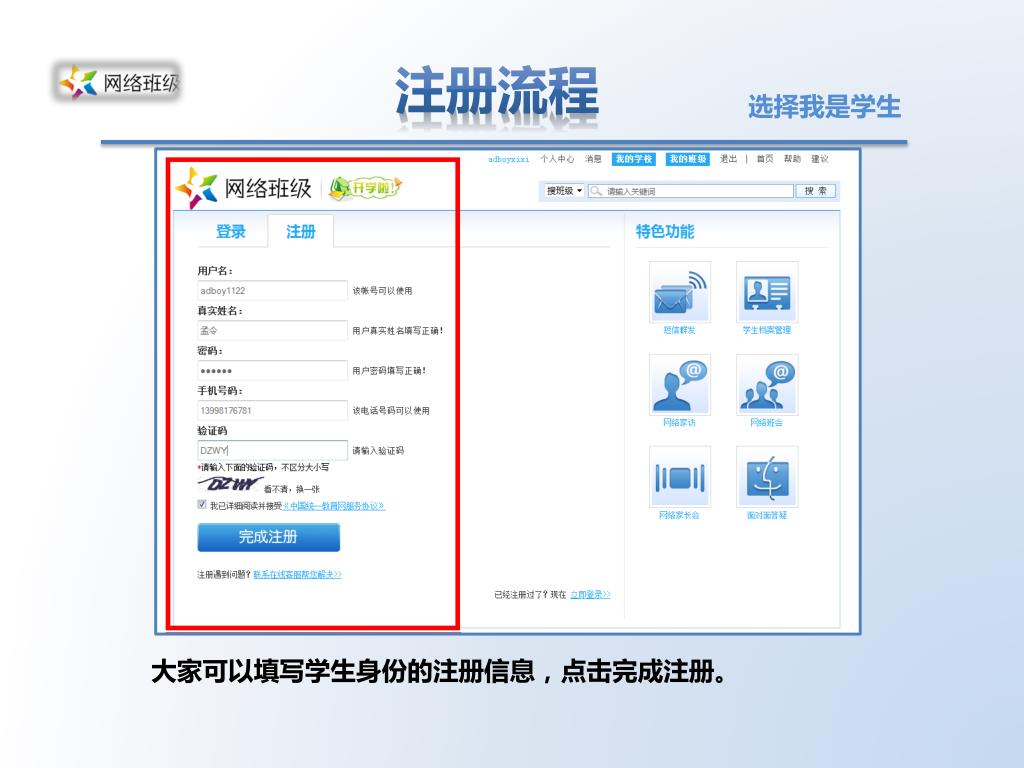Open the 学生档案管理 ID card icon
1024x768 pixels.
tap(767, 292)
